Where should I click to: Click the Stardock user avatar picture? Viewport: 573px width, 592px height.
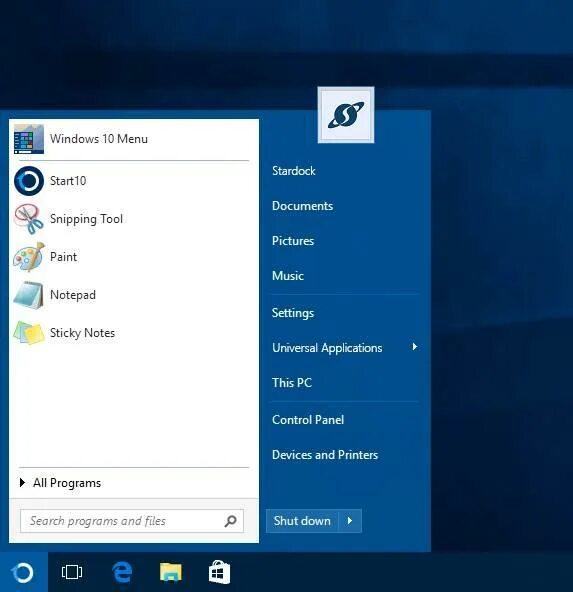(346, 115)
